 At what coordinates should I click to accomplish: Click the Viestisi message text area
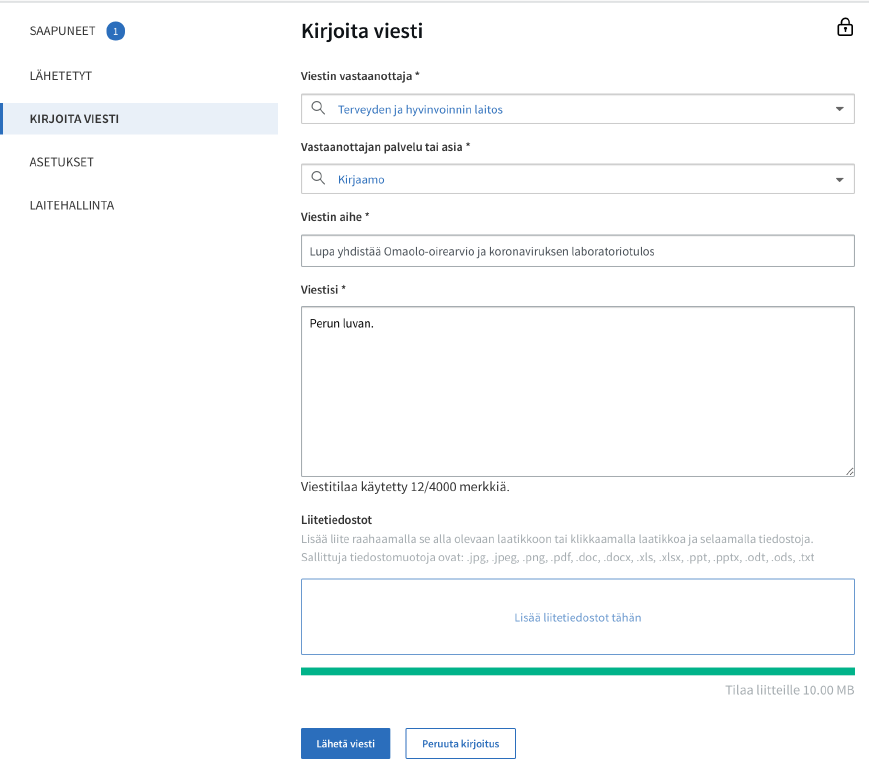coord(578,390)
